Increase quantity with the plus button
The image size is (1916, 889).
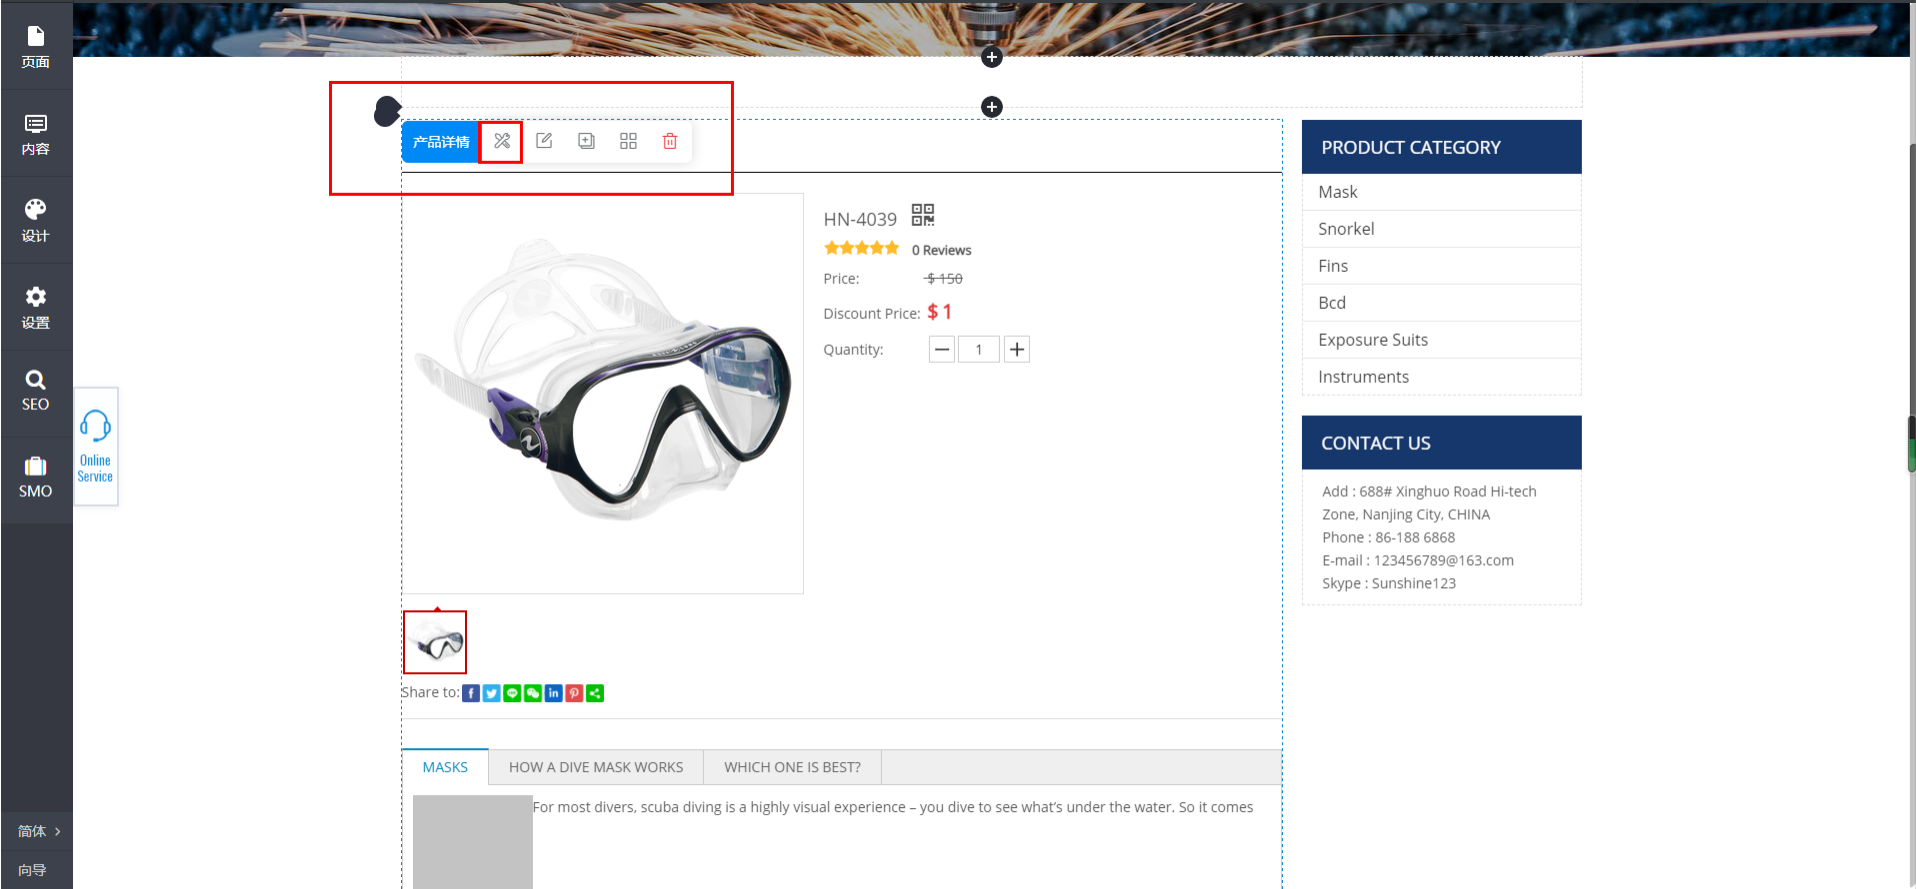coord(1016,349)
